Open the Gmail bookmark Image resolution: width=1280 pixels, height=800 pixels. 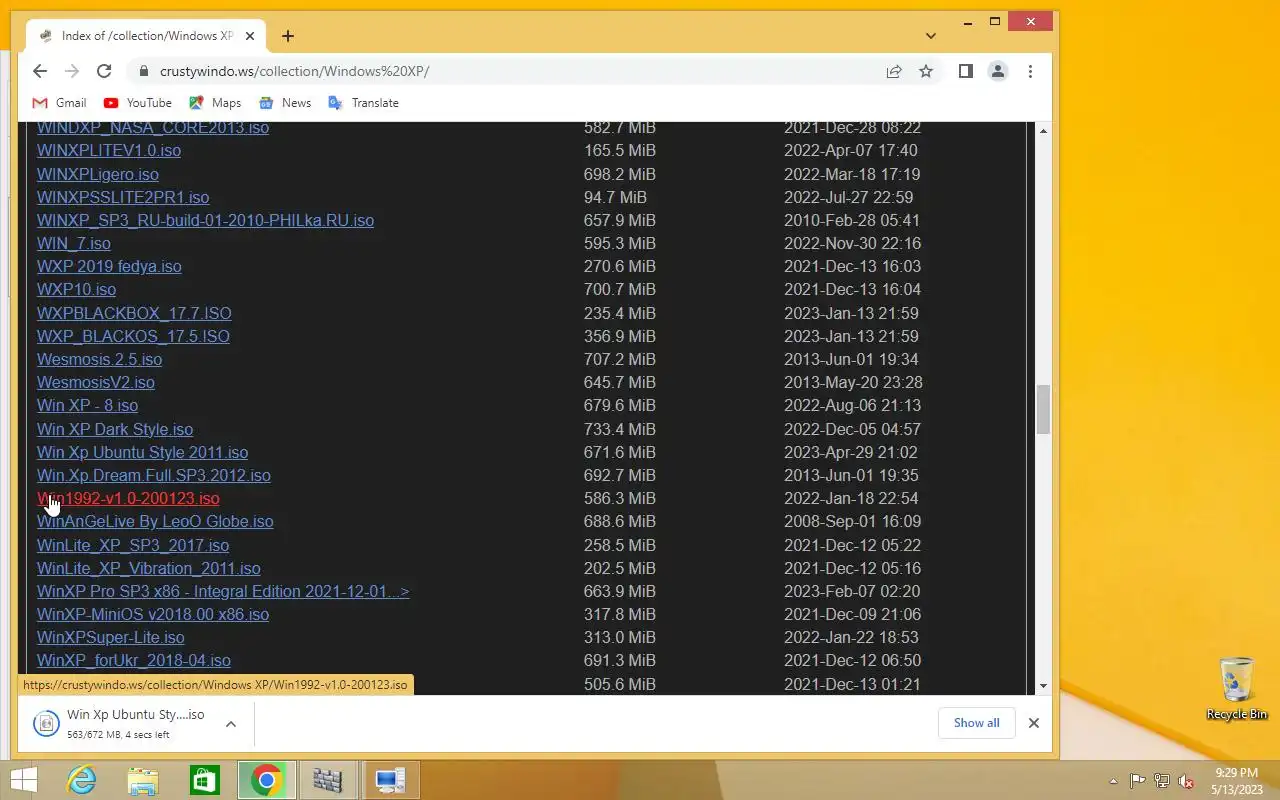(x=59, y=103)
